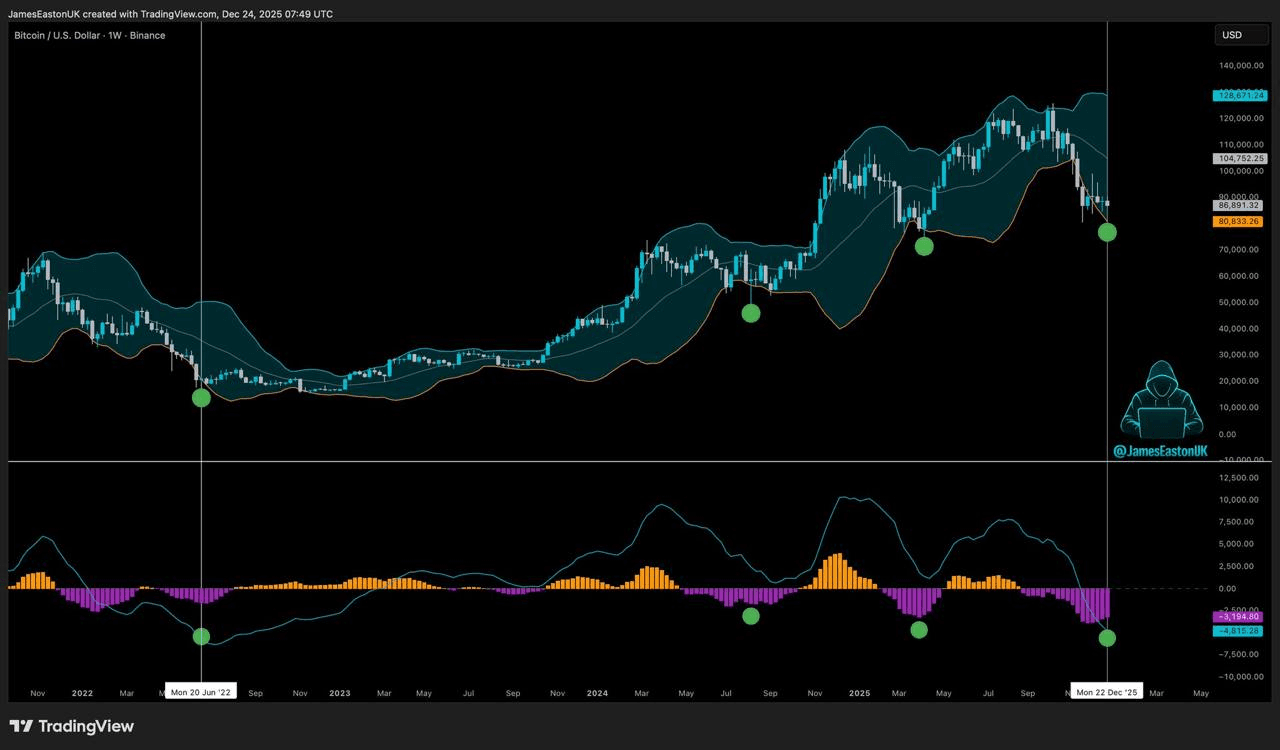Click the Bitcoin / U.S. Dollar symbol title
This screenshot has width=1280, height=750.
90,35
